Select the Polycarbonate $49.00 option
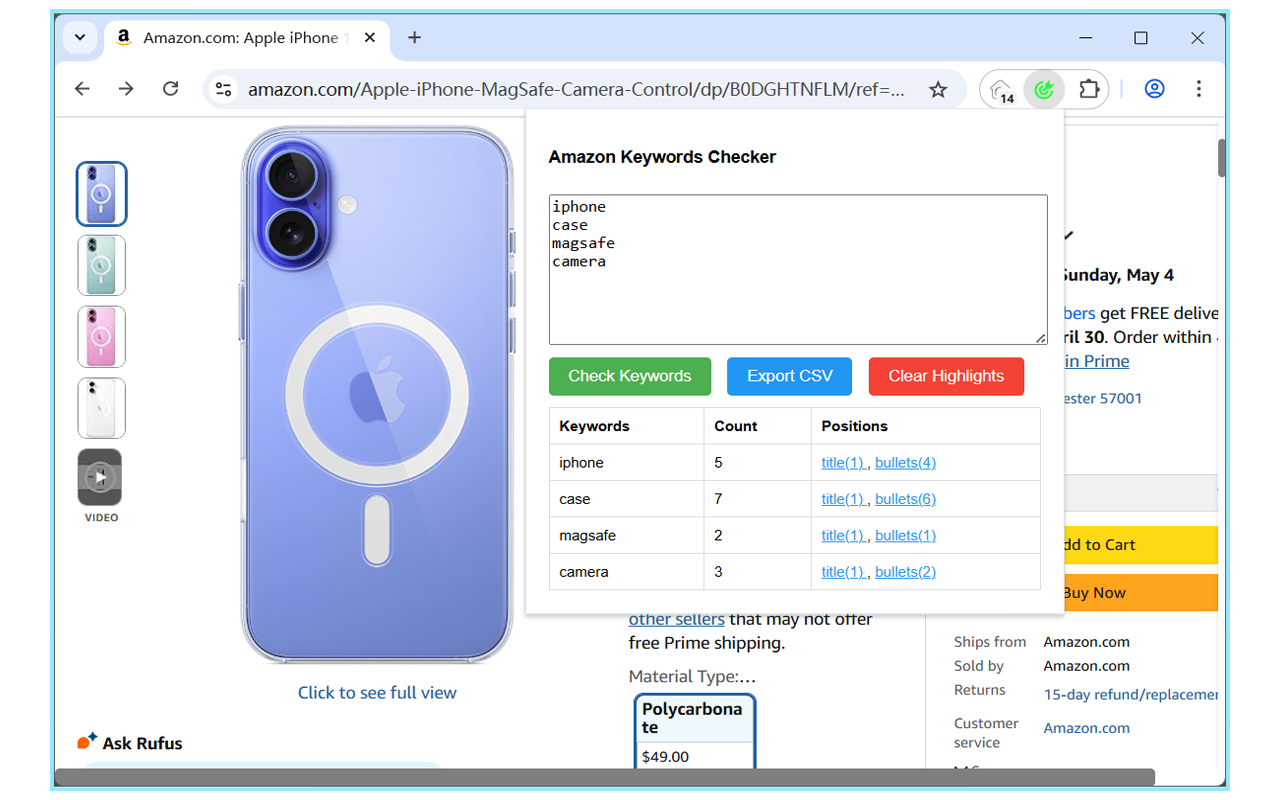1280x800 pixels. pos(694,732)
